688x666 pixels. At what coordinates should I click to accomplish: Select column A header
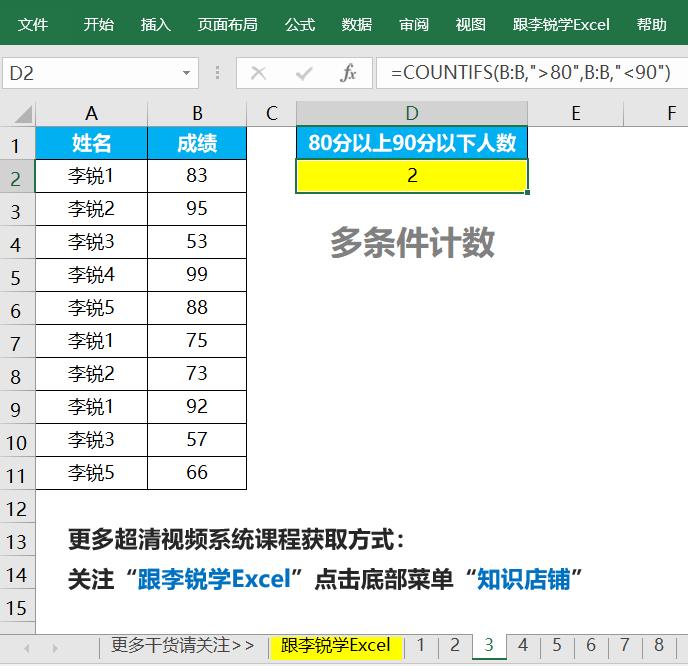point(91,114)
